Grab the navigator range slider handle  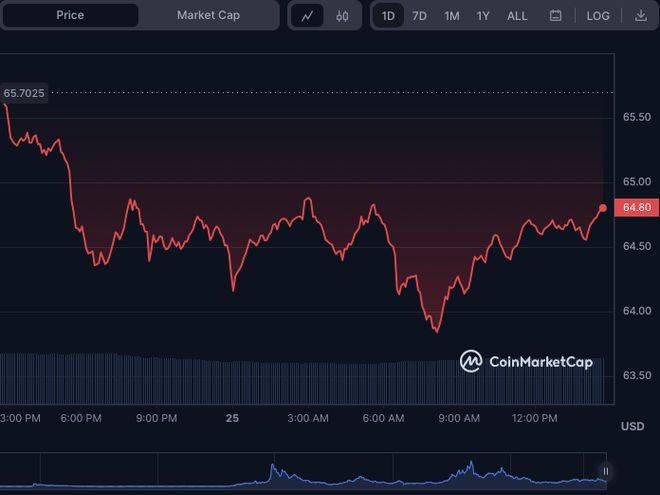tap(605, 472)
